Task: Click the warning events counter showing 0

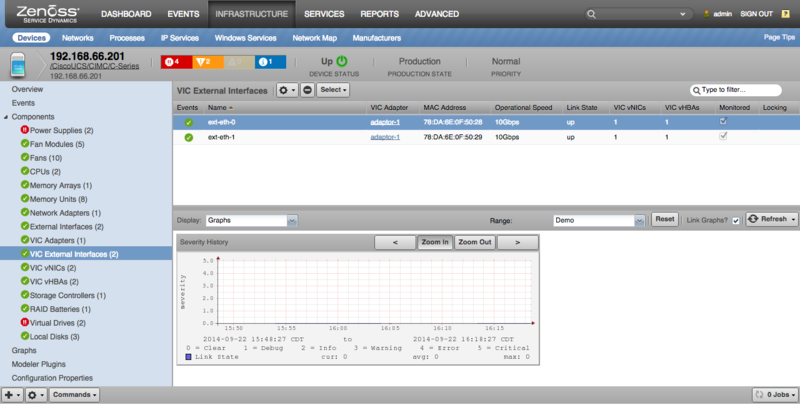Action: [239, 62]
